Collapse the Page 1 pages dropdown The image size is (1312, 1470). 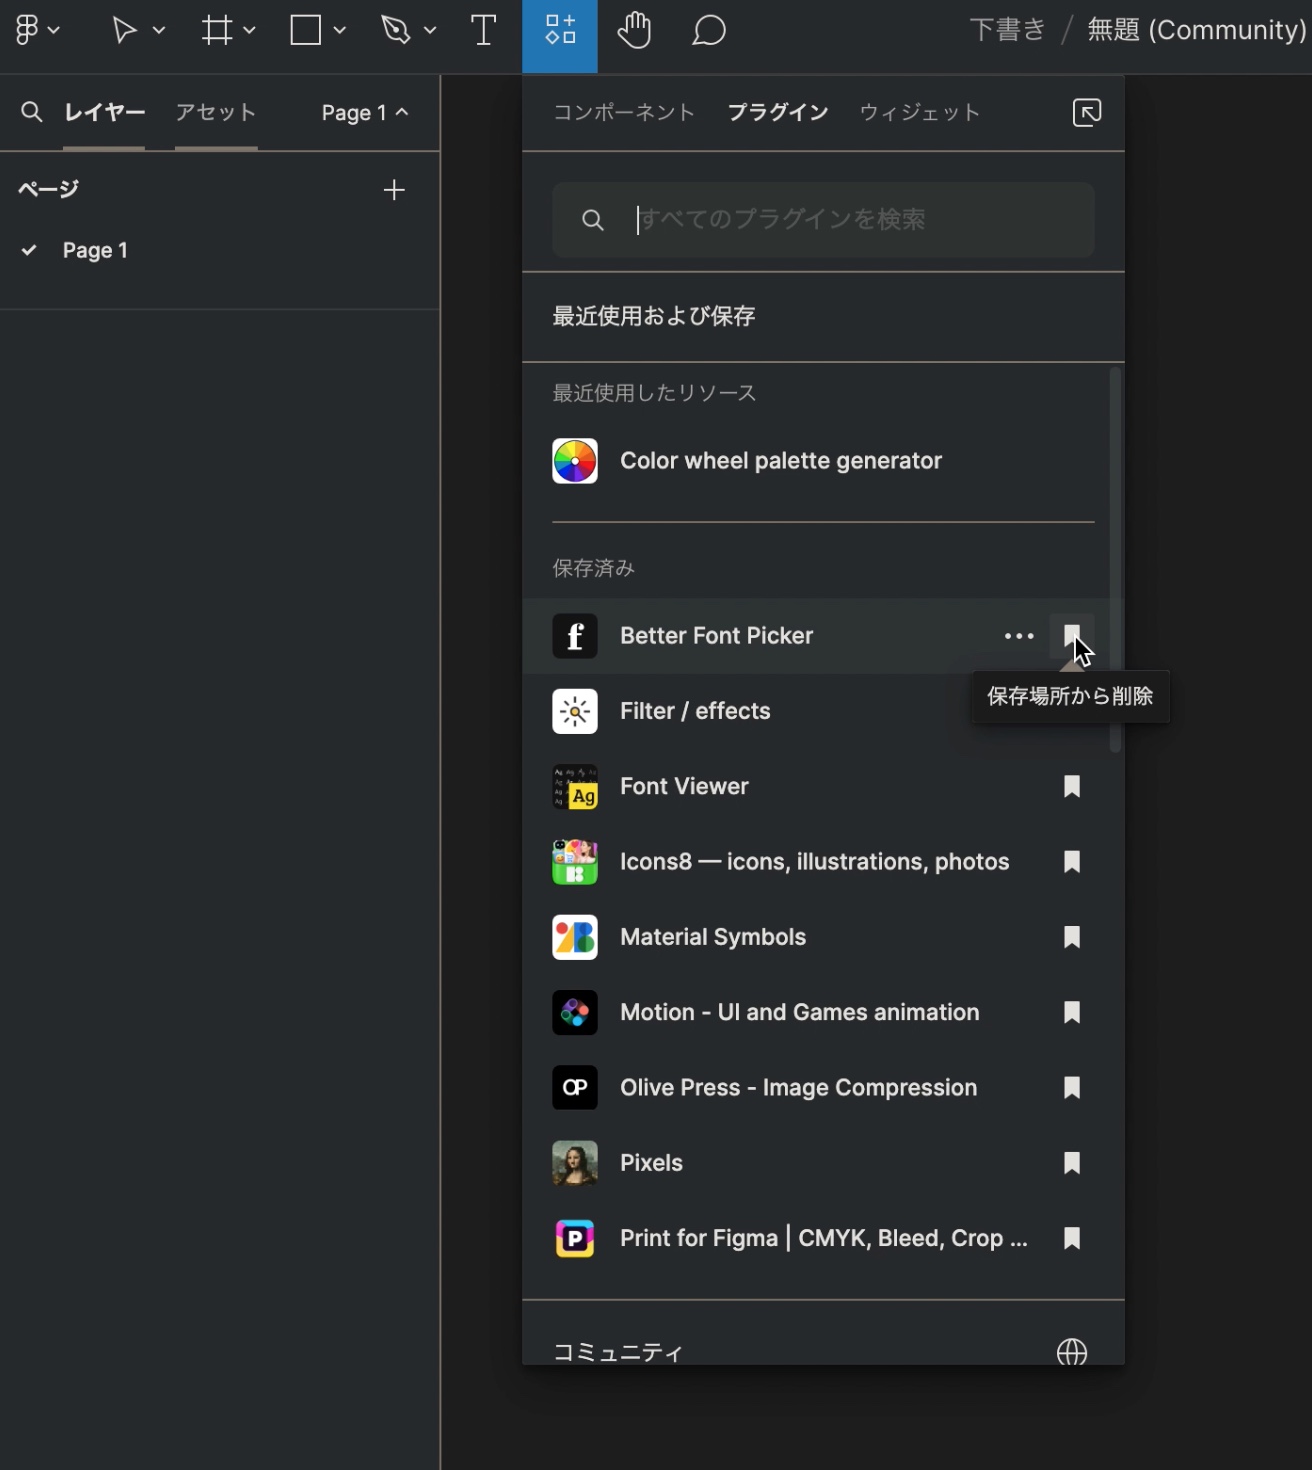tap(366, 113)
